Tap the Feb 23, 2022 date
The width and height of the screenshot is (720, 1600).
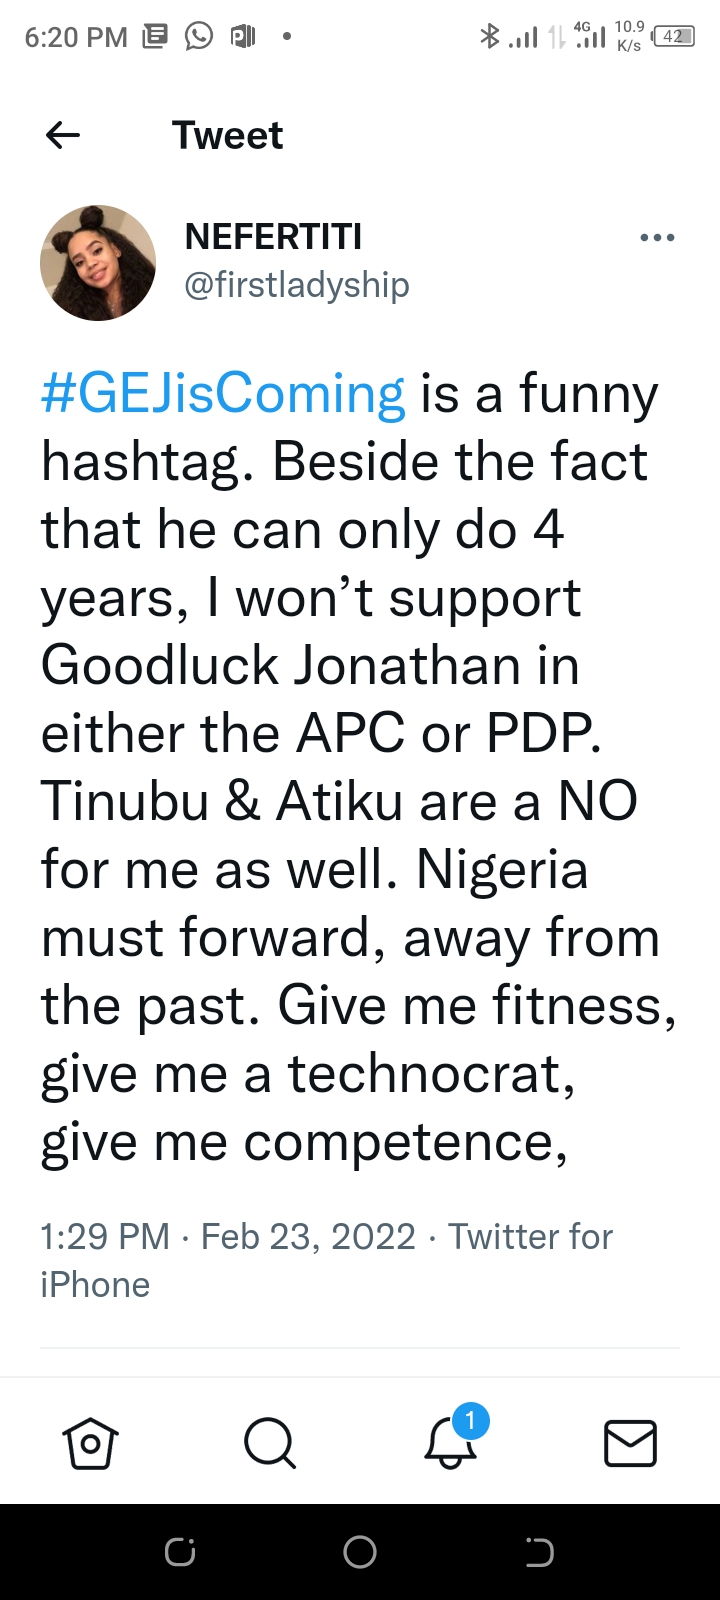coord(308,1237)
